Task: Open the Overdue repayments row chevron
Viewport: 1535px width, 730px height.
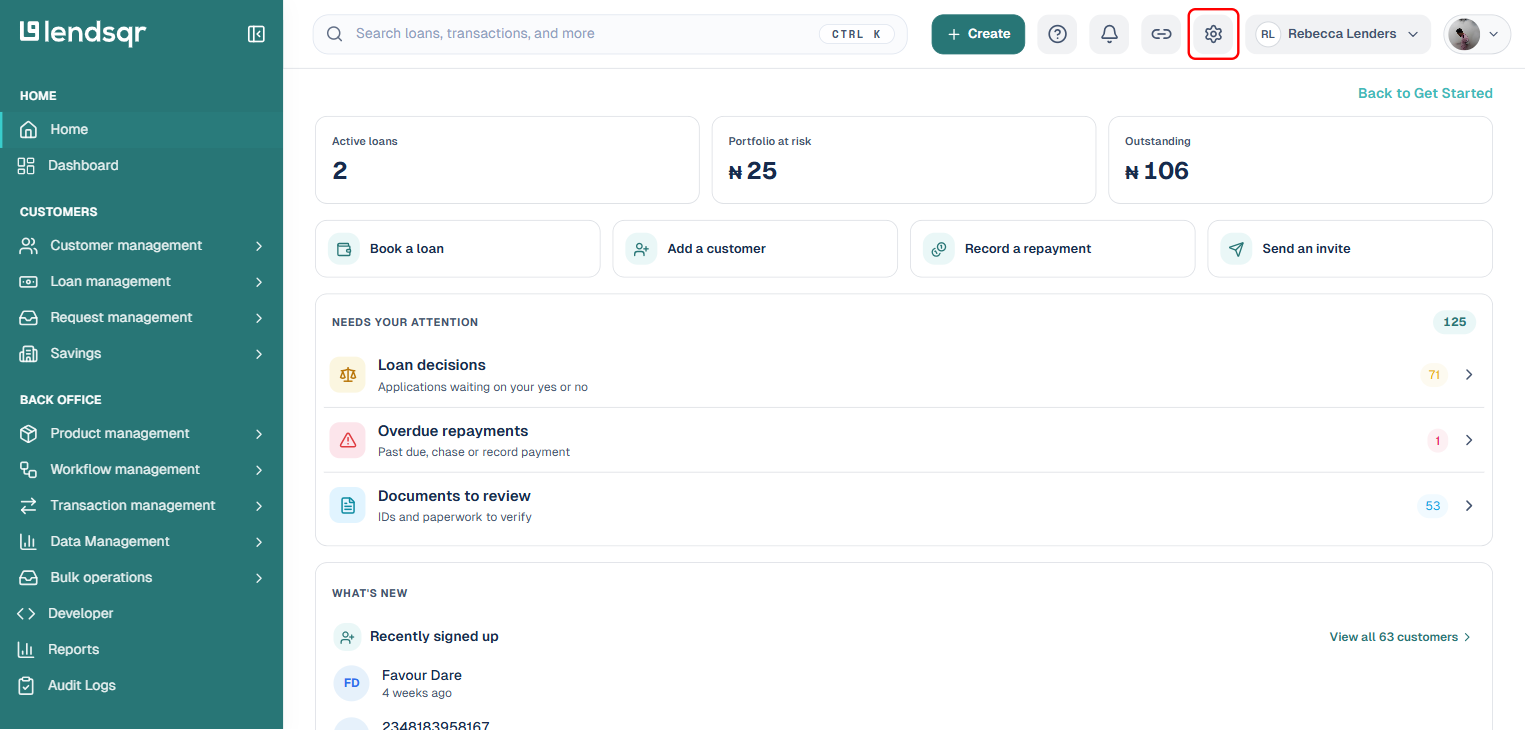Action: pyautogui.click(x=1469, y=440)
